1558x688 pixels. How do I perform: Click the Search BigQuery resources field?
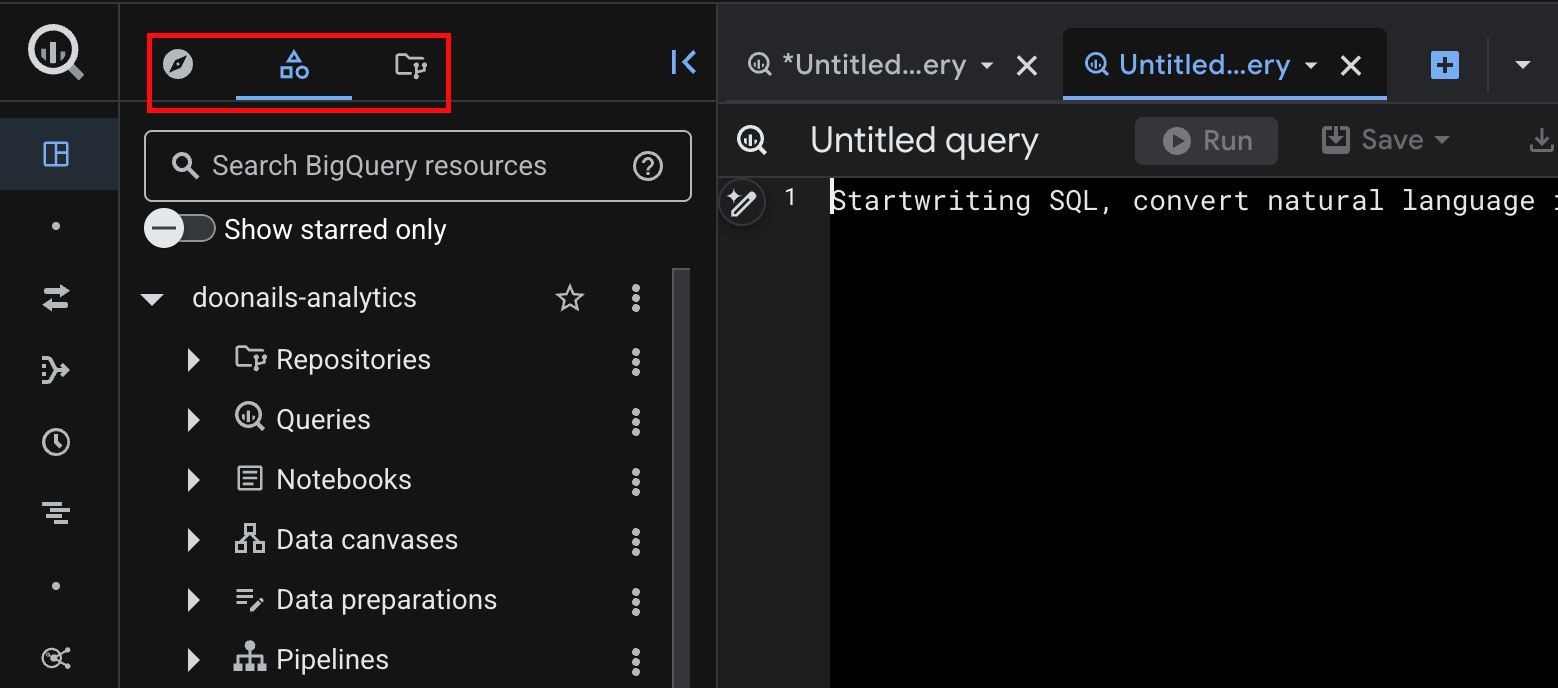click(400, 166)
